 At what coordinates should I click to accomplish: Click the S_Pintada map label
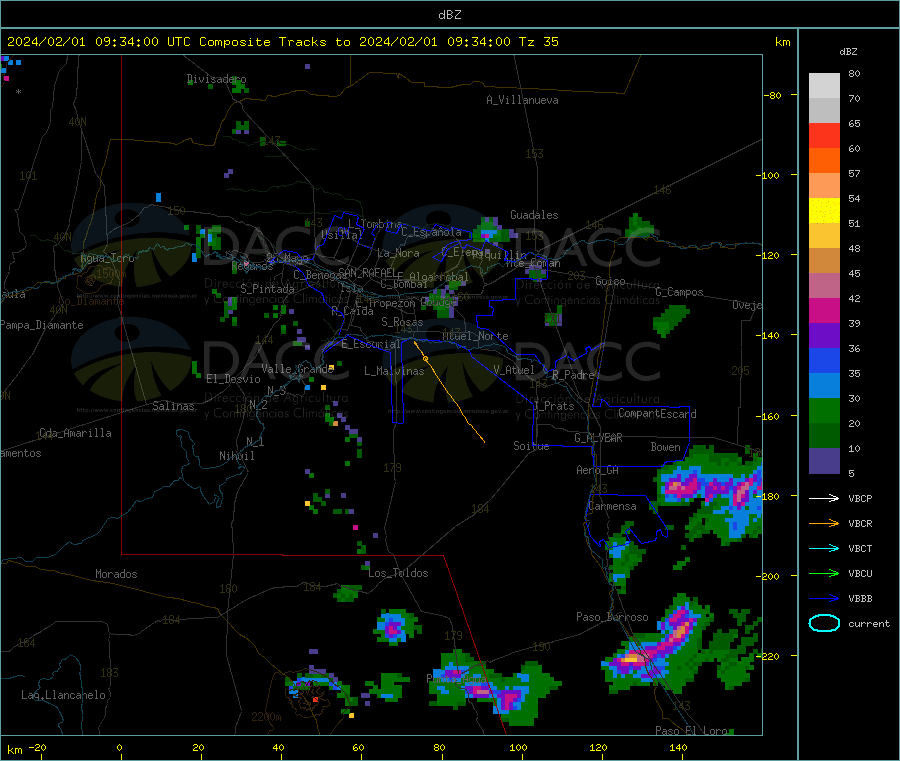click(267, 289)
